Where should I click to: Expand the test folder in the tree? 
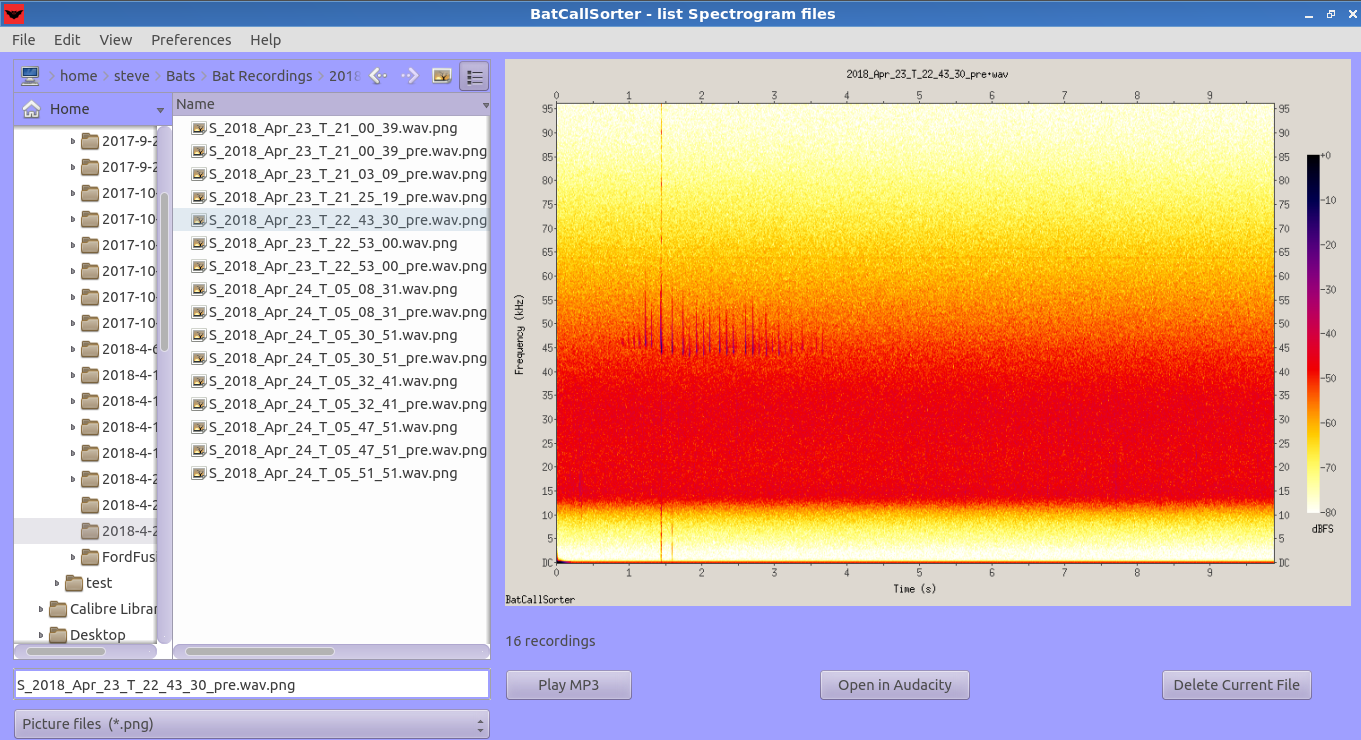click(x=56, y=582)
